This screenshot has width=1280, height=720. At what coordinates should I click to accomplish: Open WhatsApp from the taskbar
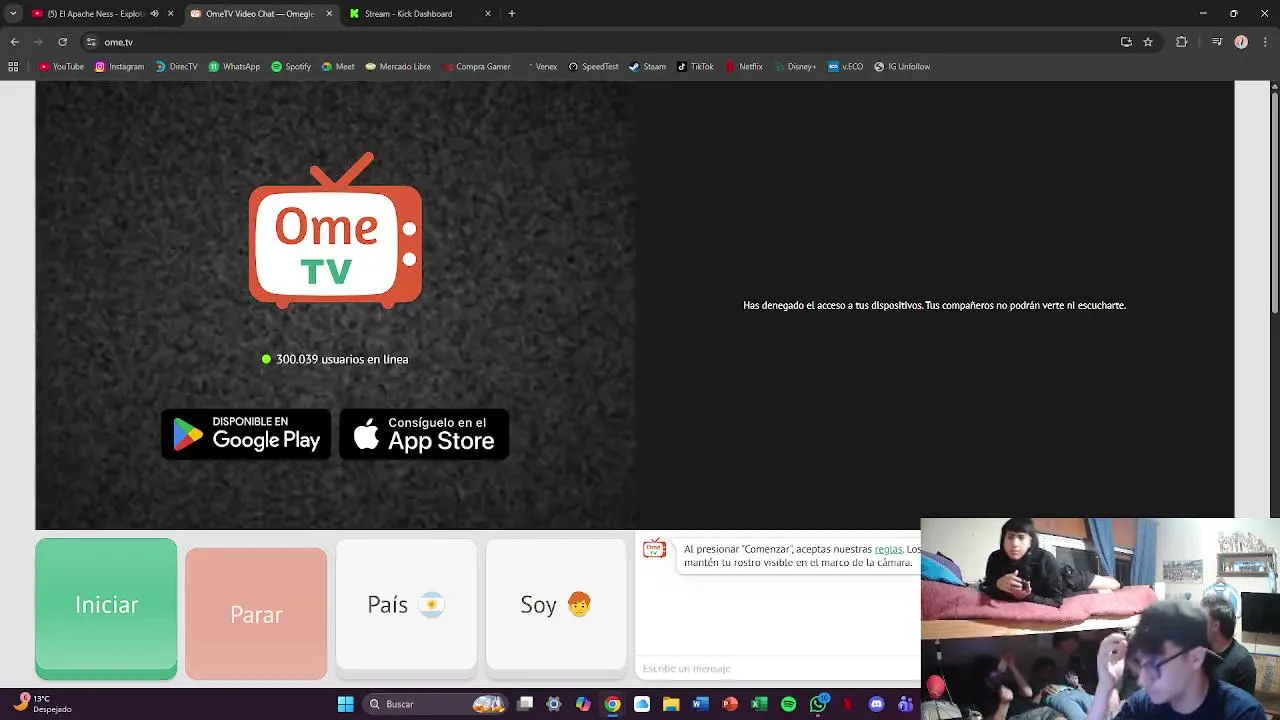(818, 704)
